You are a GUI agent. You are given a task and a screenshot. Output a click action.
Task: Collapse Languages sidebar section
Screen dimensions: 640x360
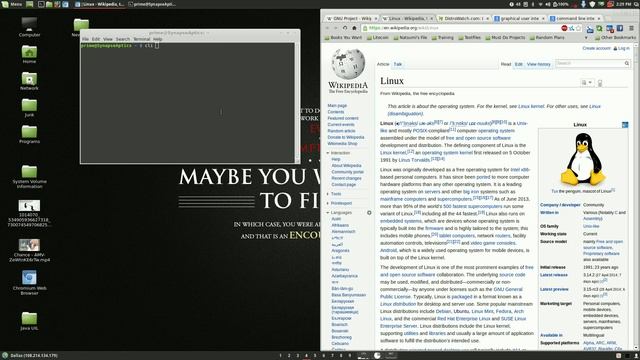(339, 213)
